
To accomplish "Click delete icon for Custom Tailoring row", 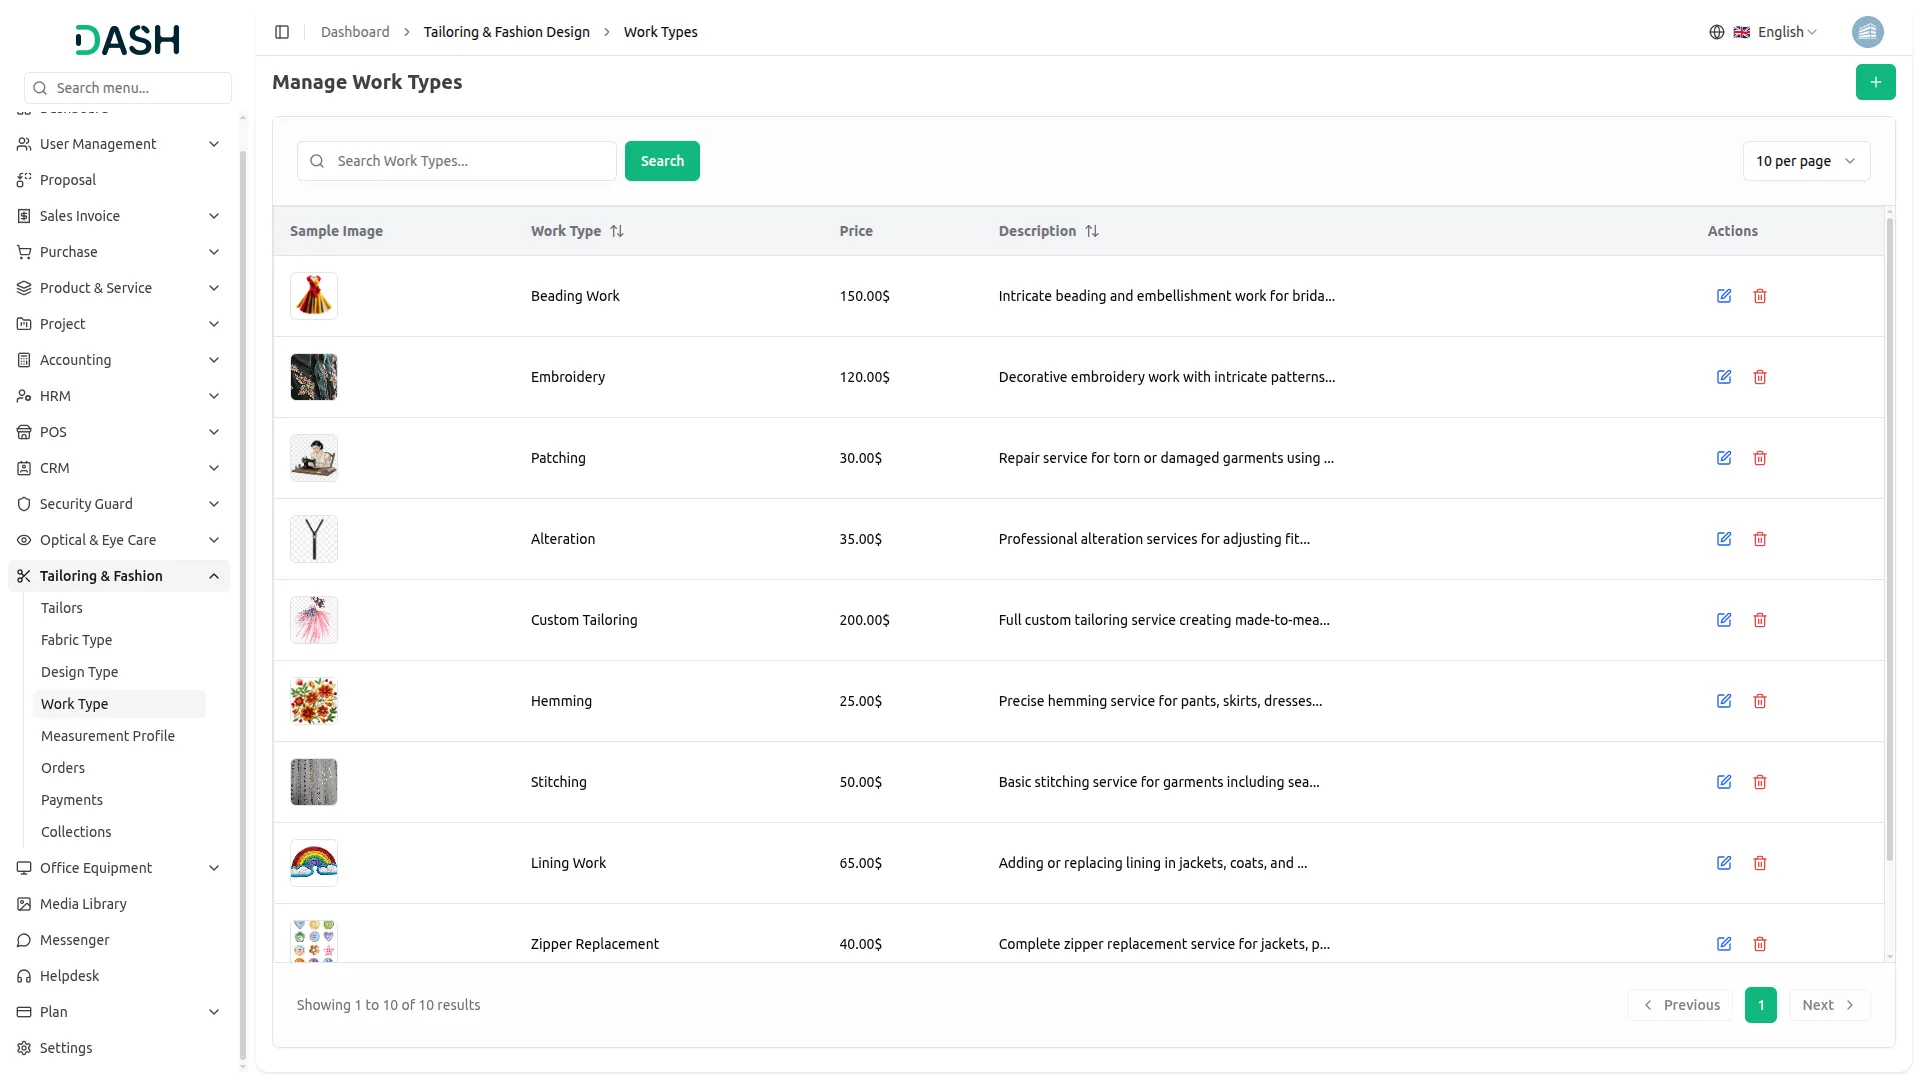I will pos(1760,620).
